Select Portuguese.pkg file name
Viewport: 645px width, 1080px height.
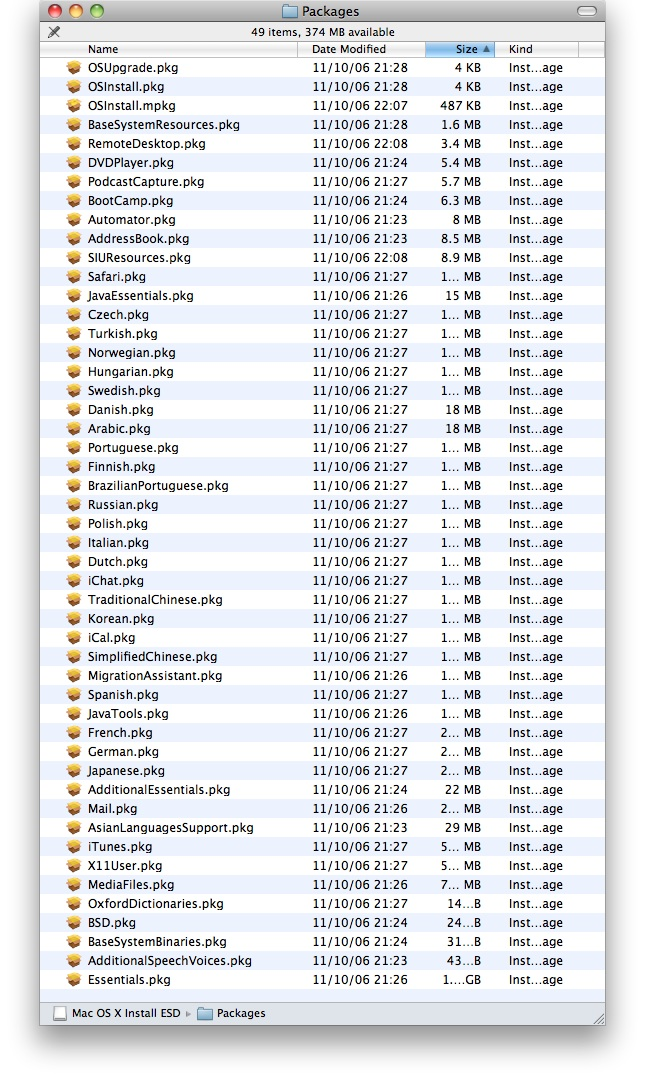pos(133,448)
